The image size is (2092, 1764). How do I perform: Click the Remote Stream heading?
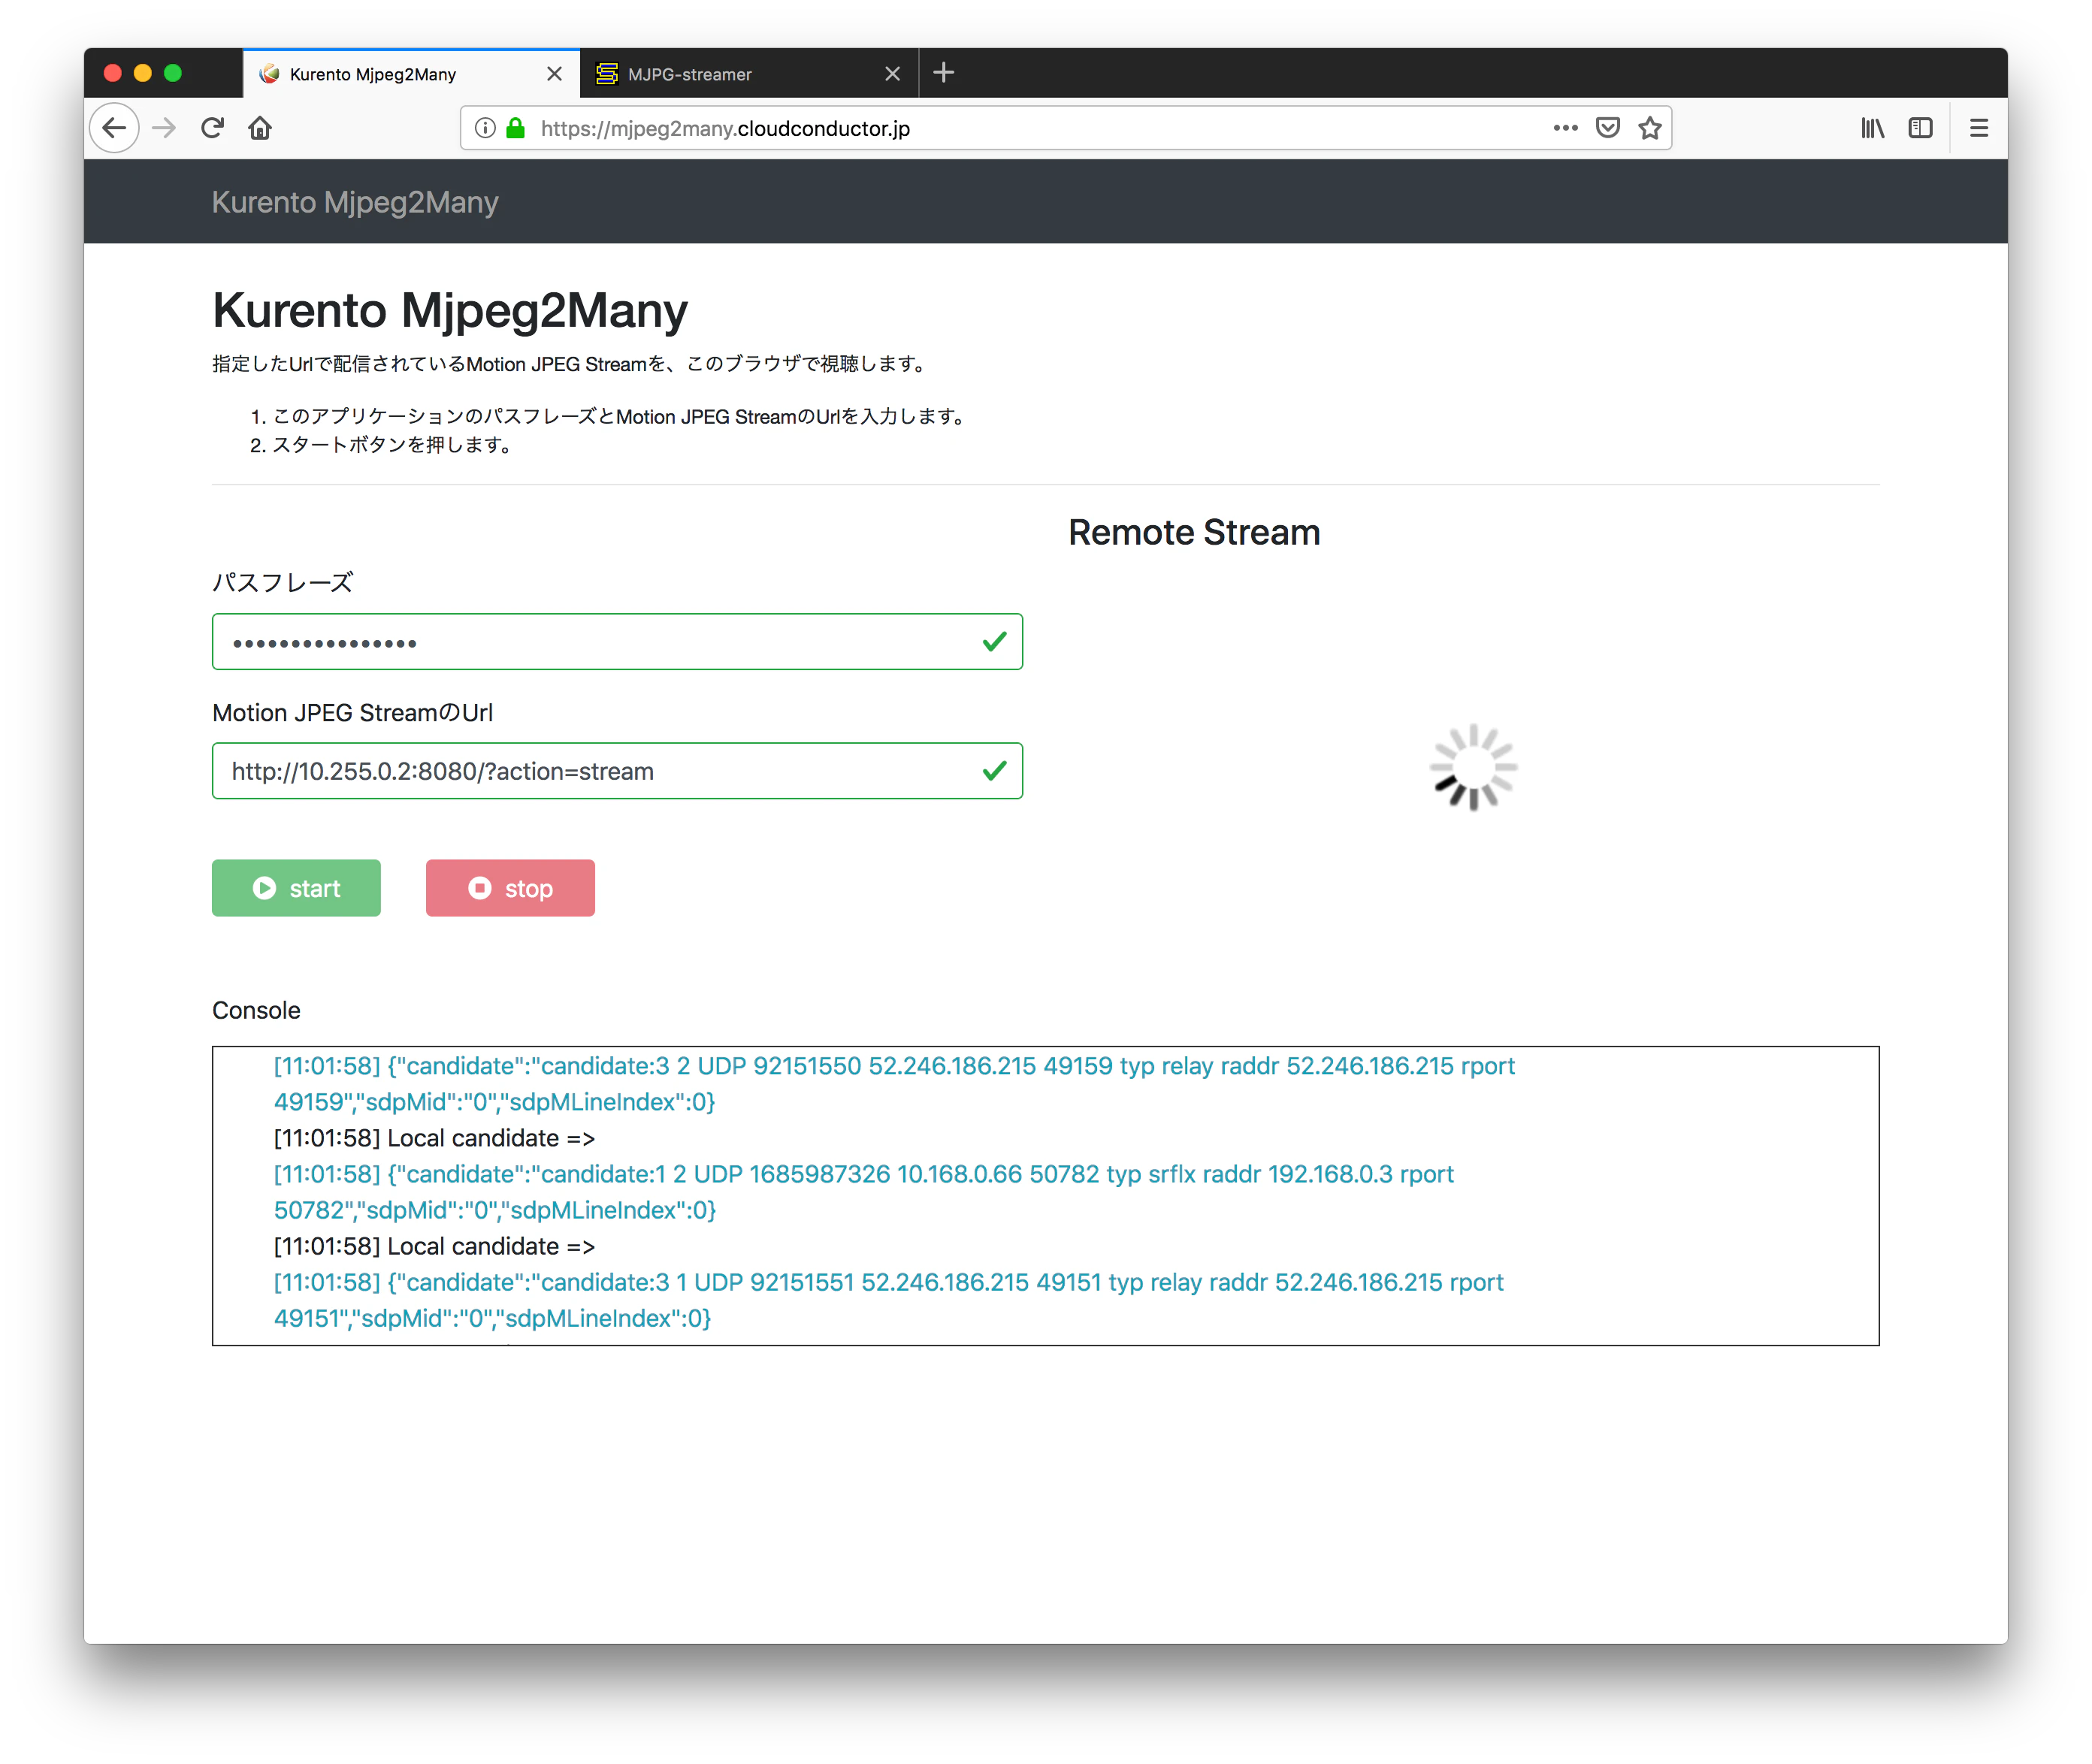click(x=1194, y=533)
